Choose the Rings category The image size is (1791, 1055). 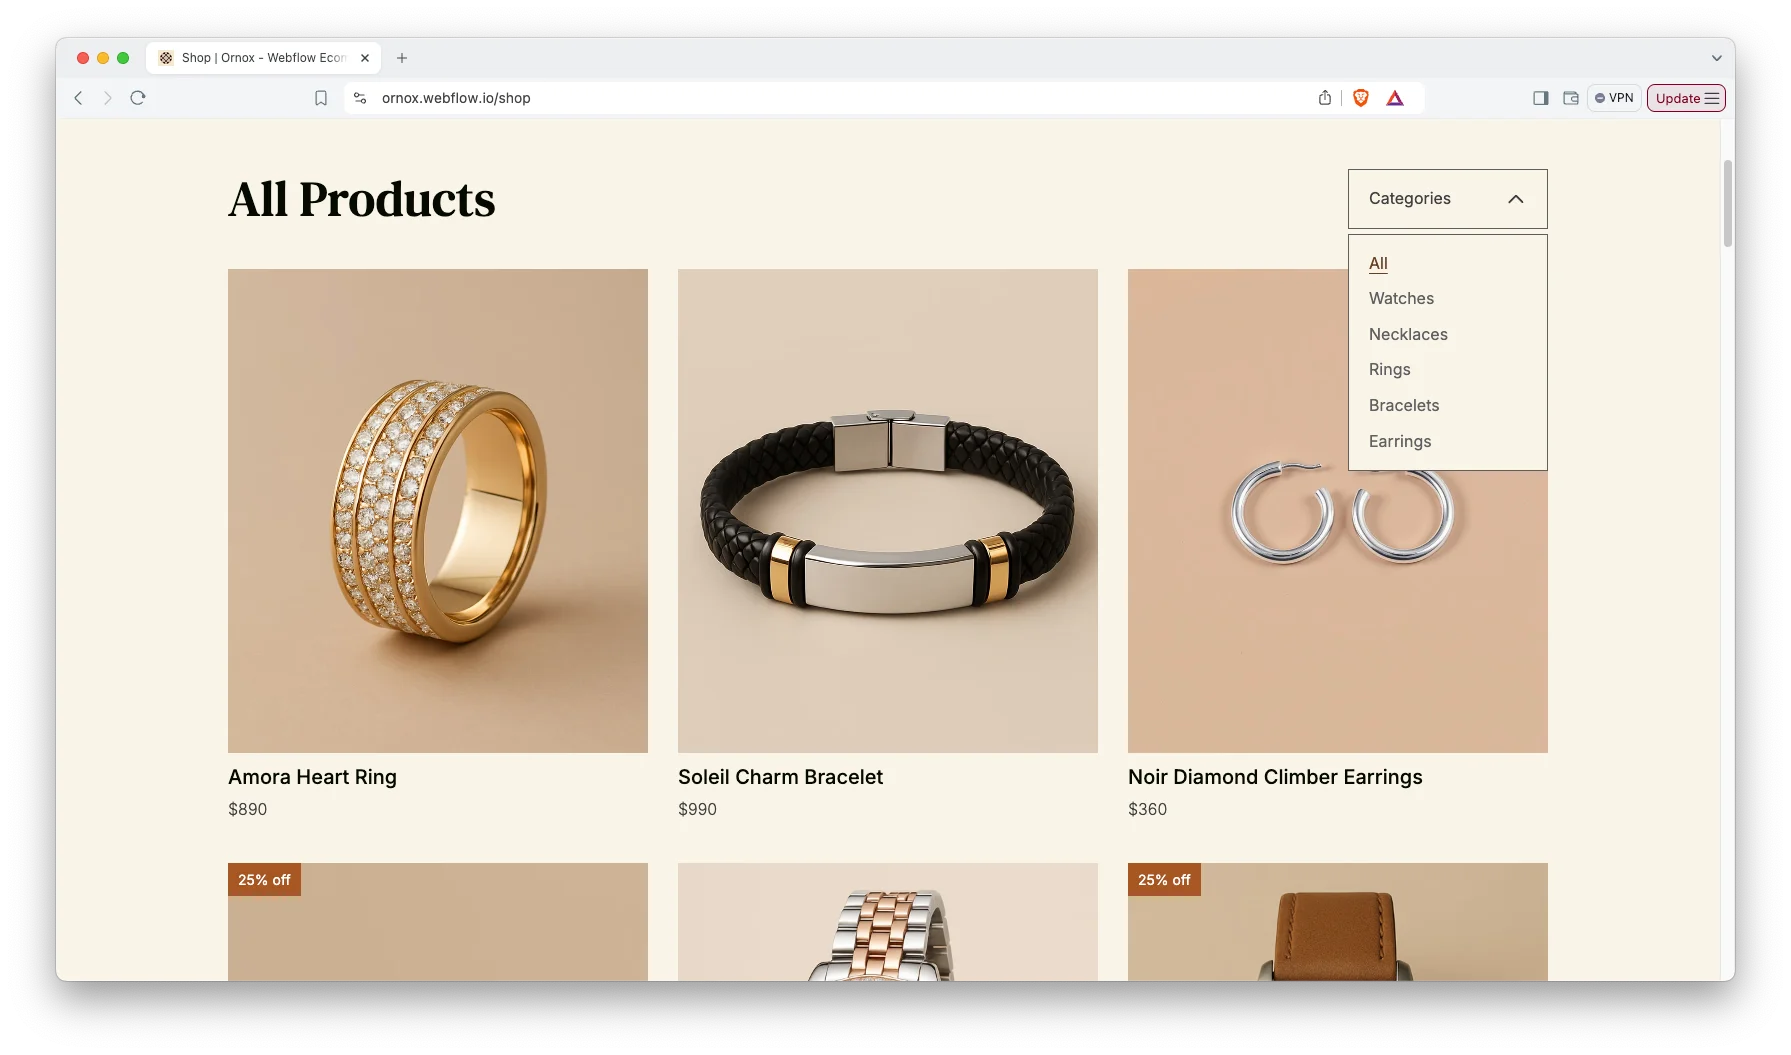(x=1389, y=370)
